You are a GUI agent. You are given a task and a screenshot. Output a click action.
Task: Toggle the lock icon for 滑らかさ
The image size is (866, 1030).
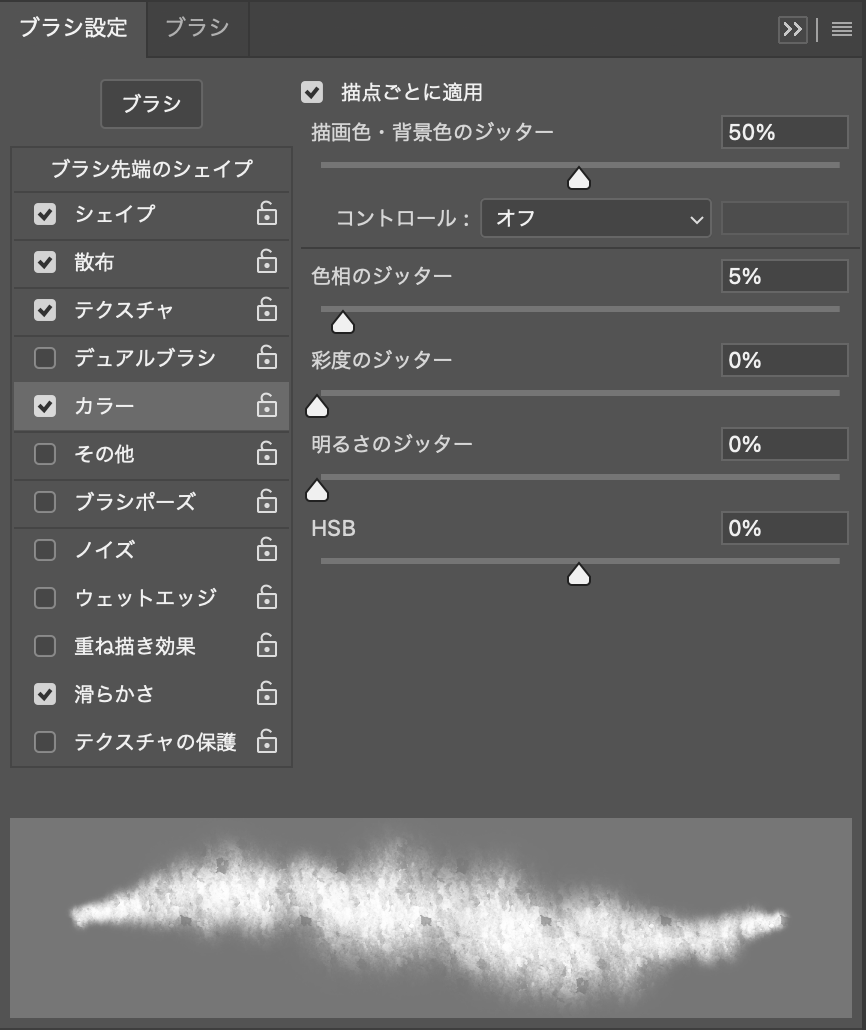click(266, 694)
